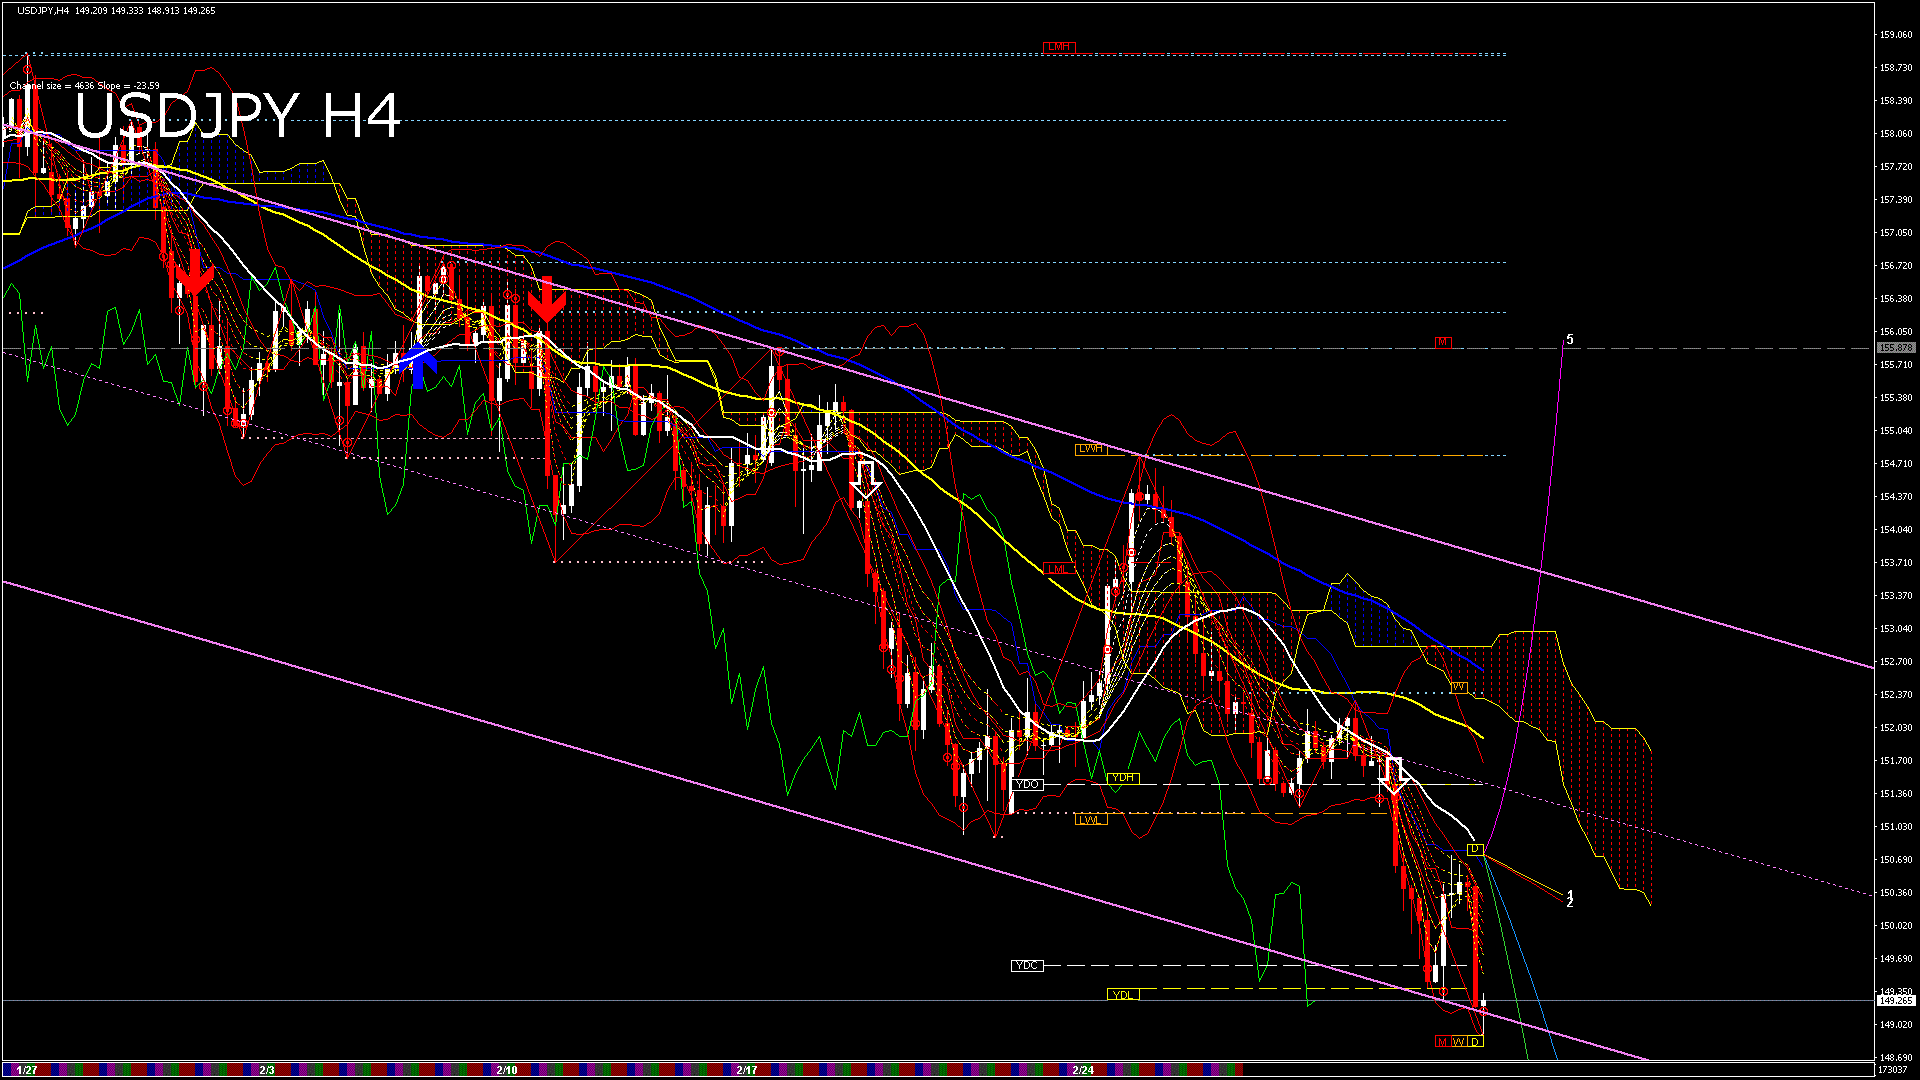This screenshot has height=1080, width=1920.
Task: Click the 173037 value at bottom right
Action: (1892, 1069)
